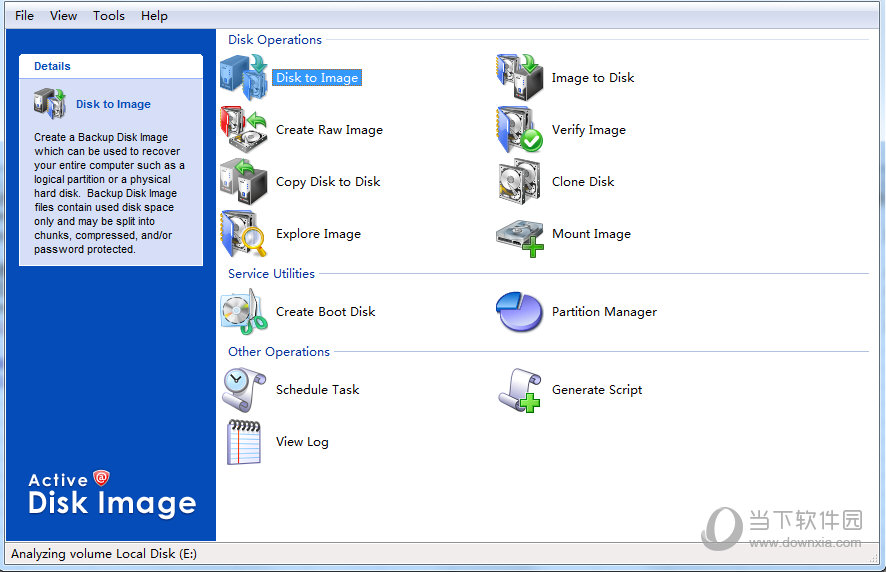Click the 'Create a Backup Disk Image' description text

point(109,193)
